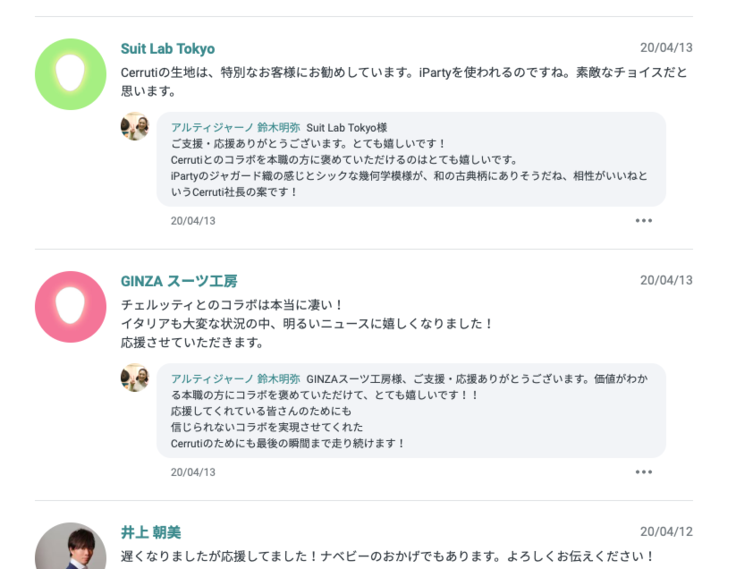Image resolution: width=736 pixels, height=569 pixels.
Task: Click the timestamp under the reply to GINZA スーツ工房
Action: pos(192,472)
